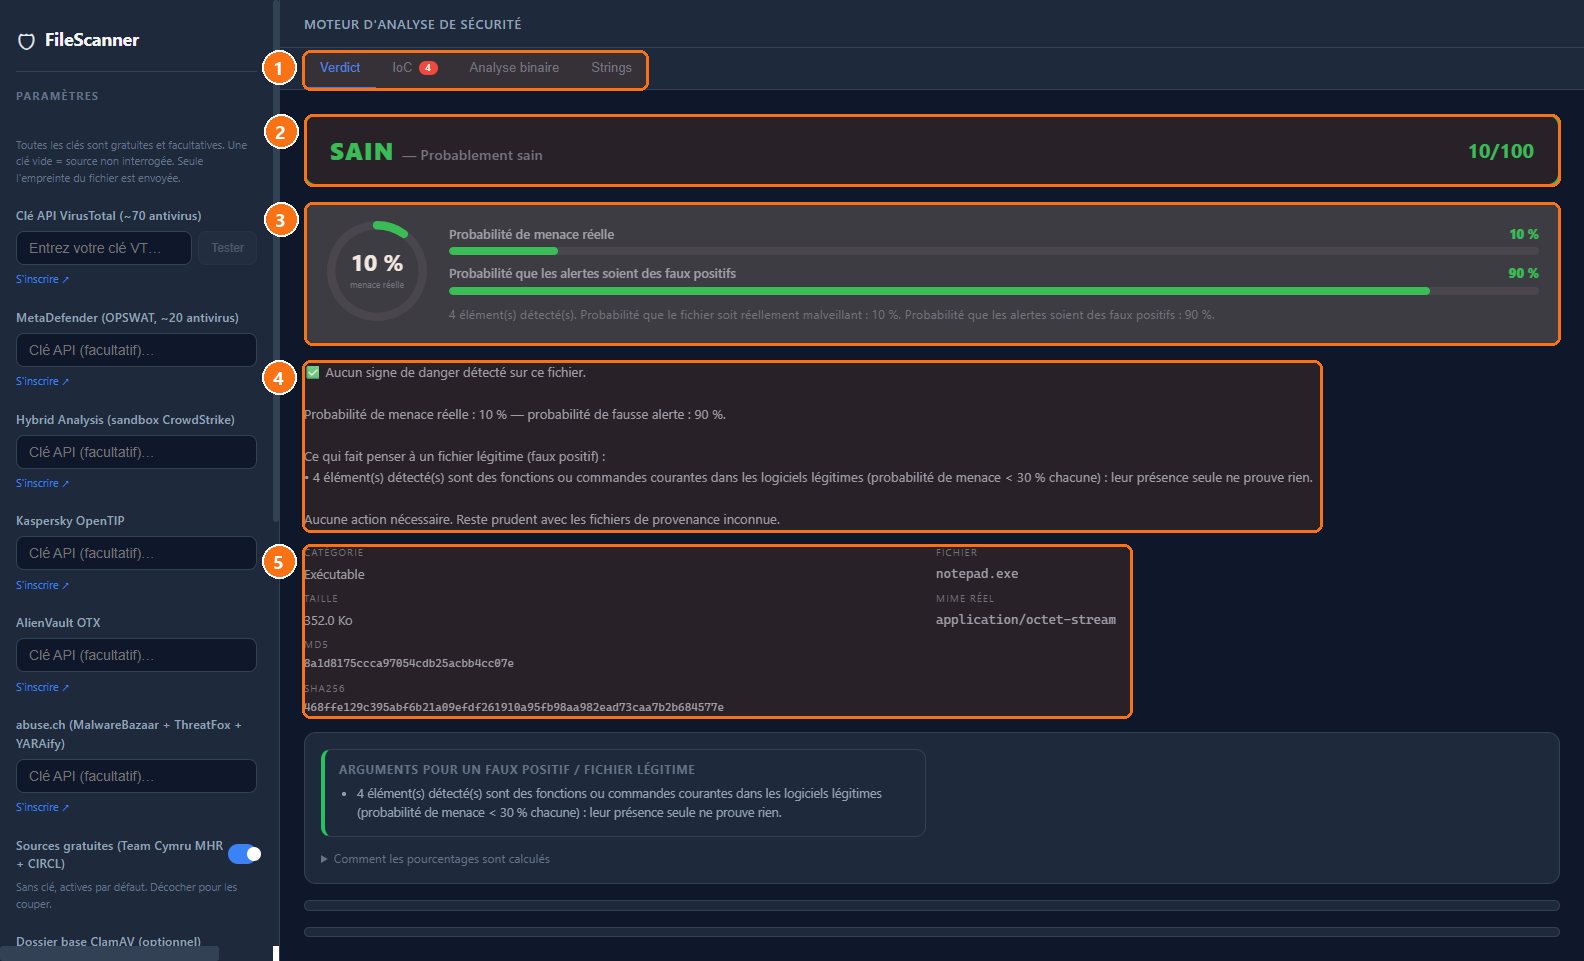Click the Kaspersky OpenTIP key field
This screenshot has width=1584, height=961.
pos(136,553)
